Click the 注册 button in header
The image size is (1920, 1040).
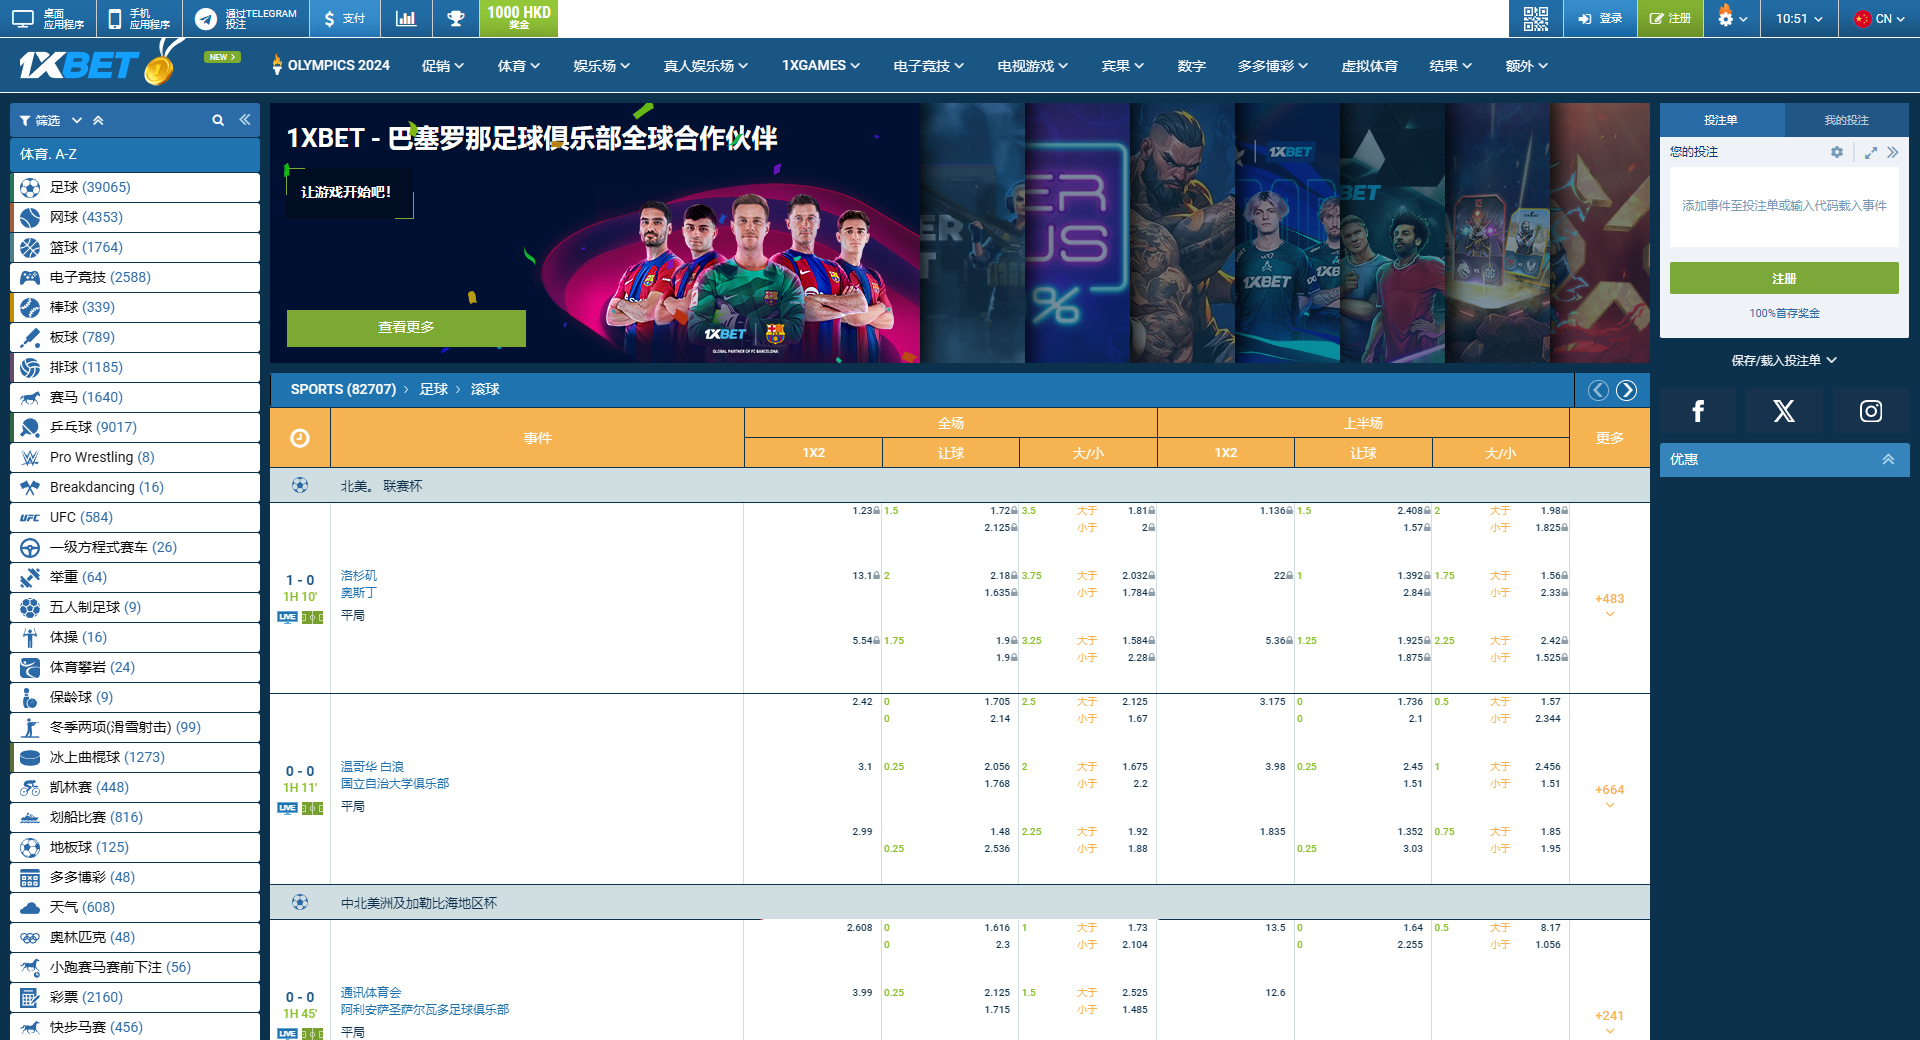1671,18
